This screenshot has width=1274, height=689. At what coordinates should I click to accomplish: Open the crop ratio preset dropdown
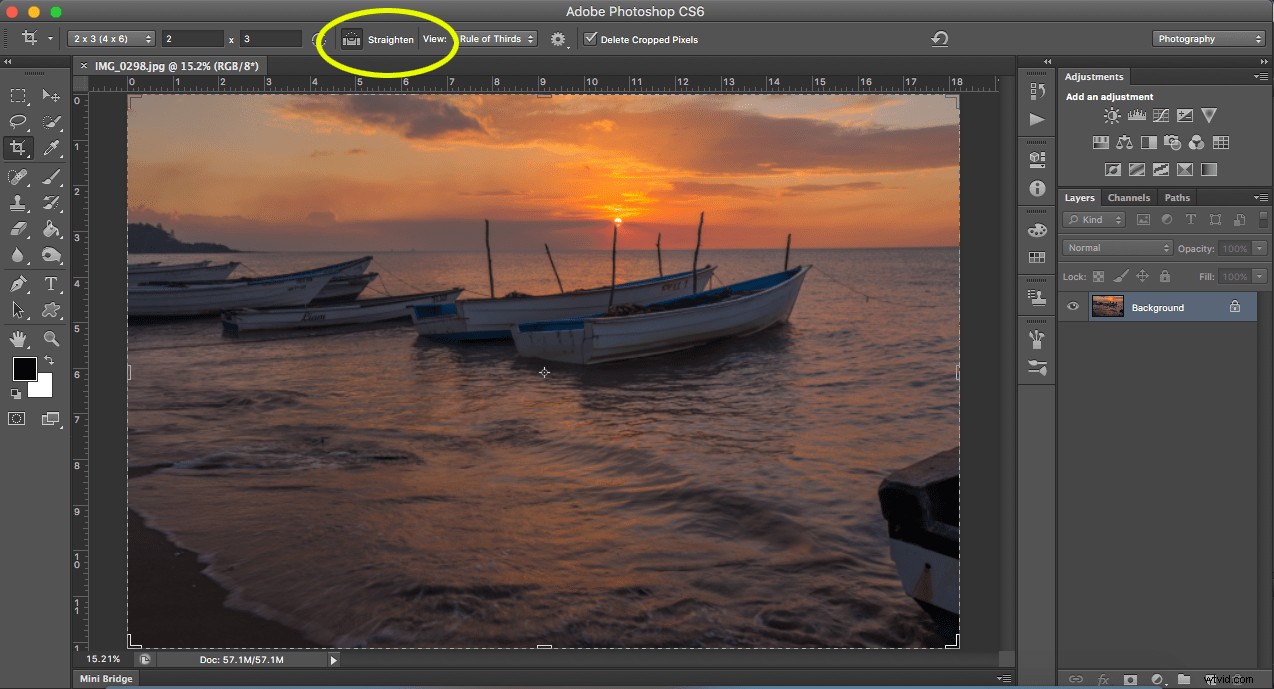point(110,38)
